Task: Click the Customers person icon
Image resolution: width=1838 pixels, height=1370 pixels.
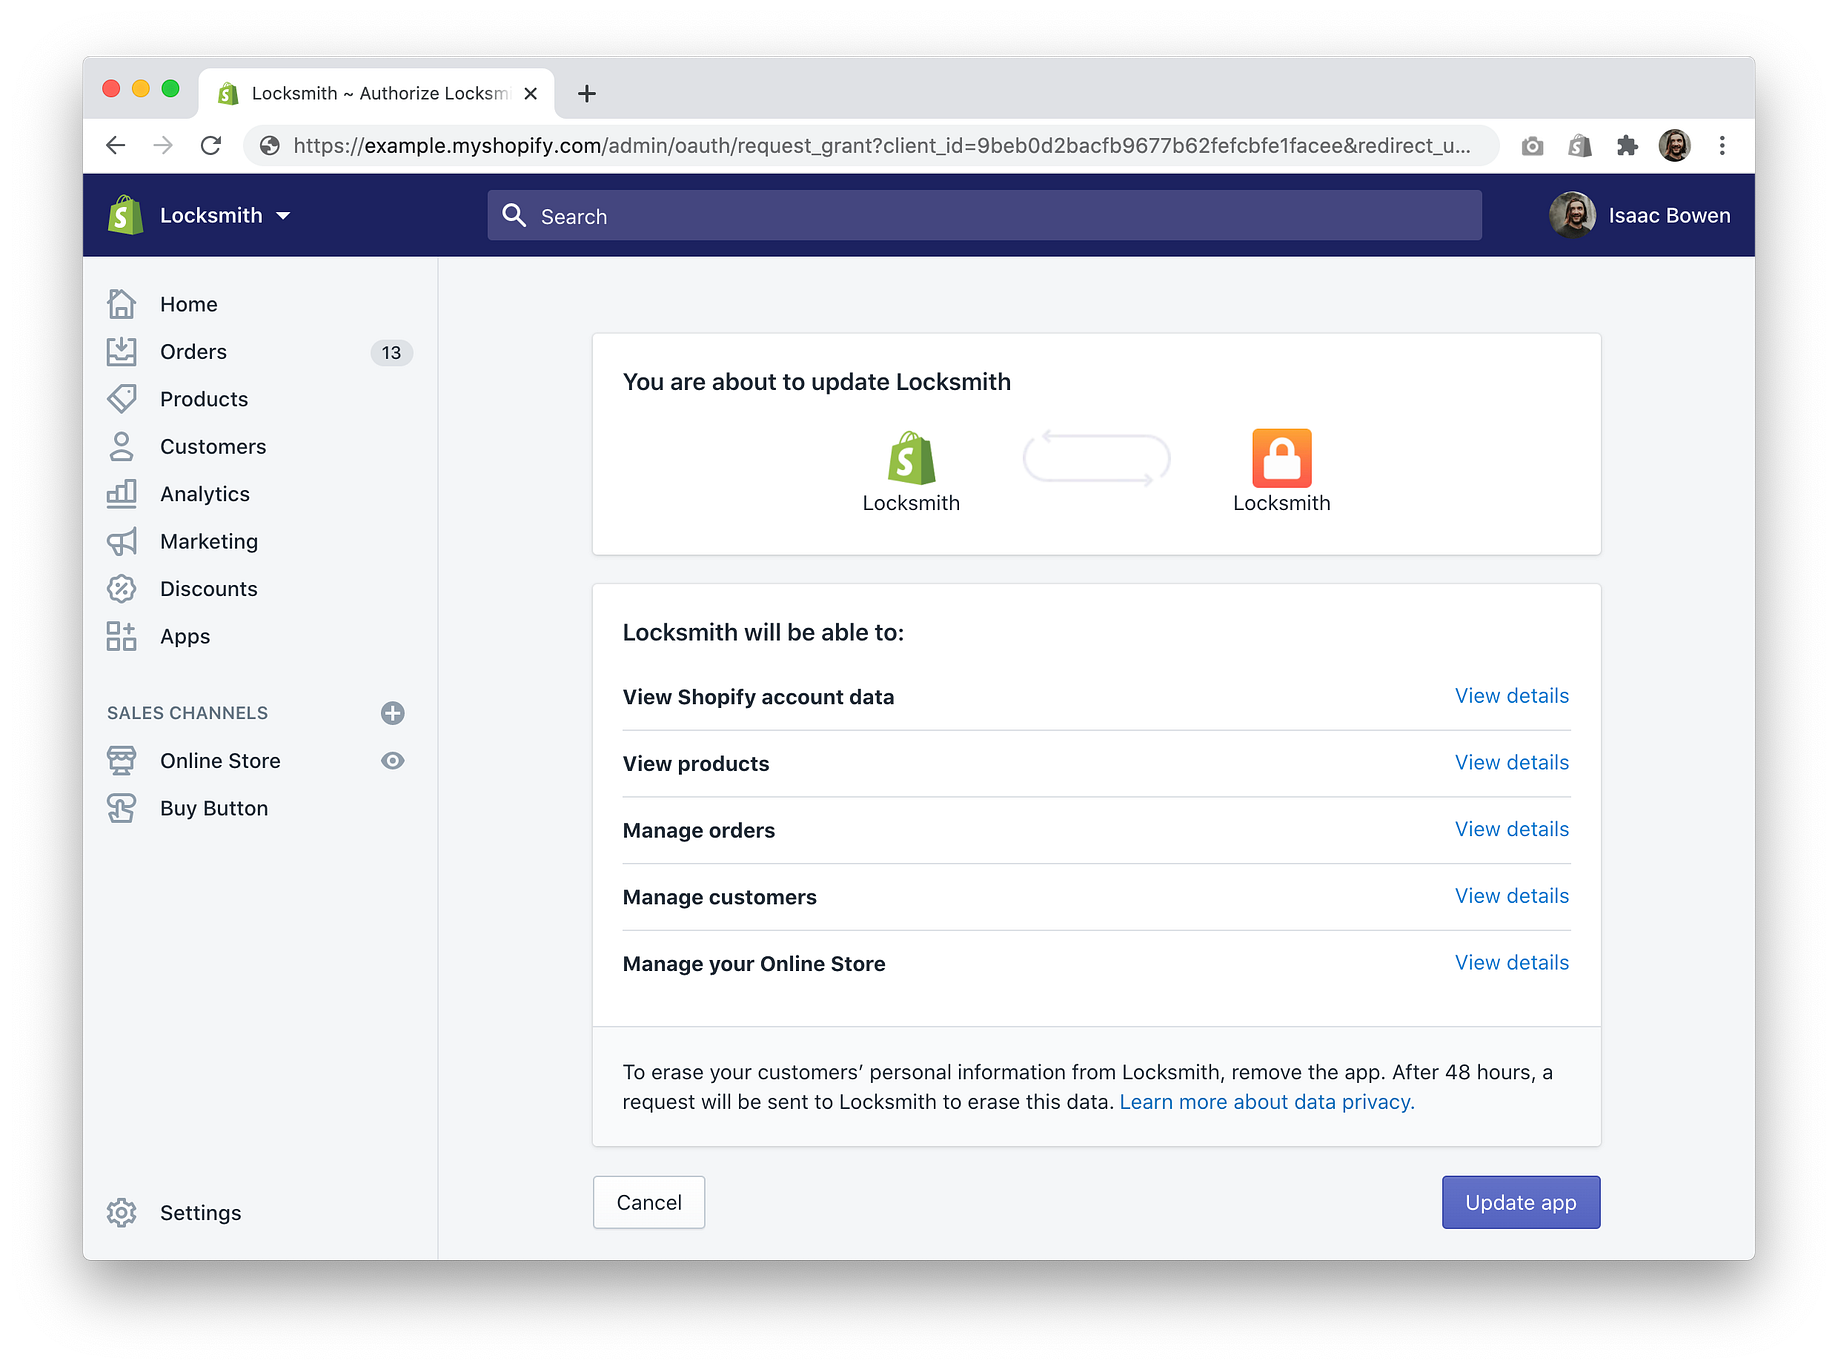Action: pos(122,446)
